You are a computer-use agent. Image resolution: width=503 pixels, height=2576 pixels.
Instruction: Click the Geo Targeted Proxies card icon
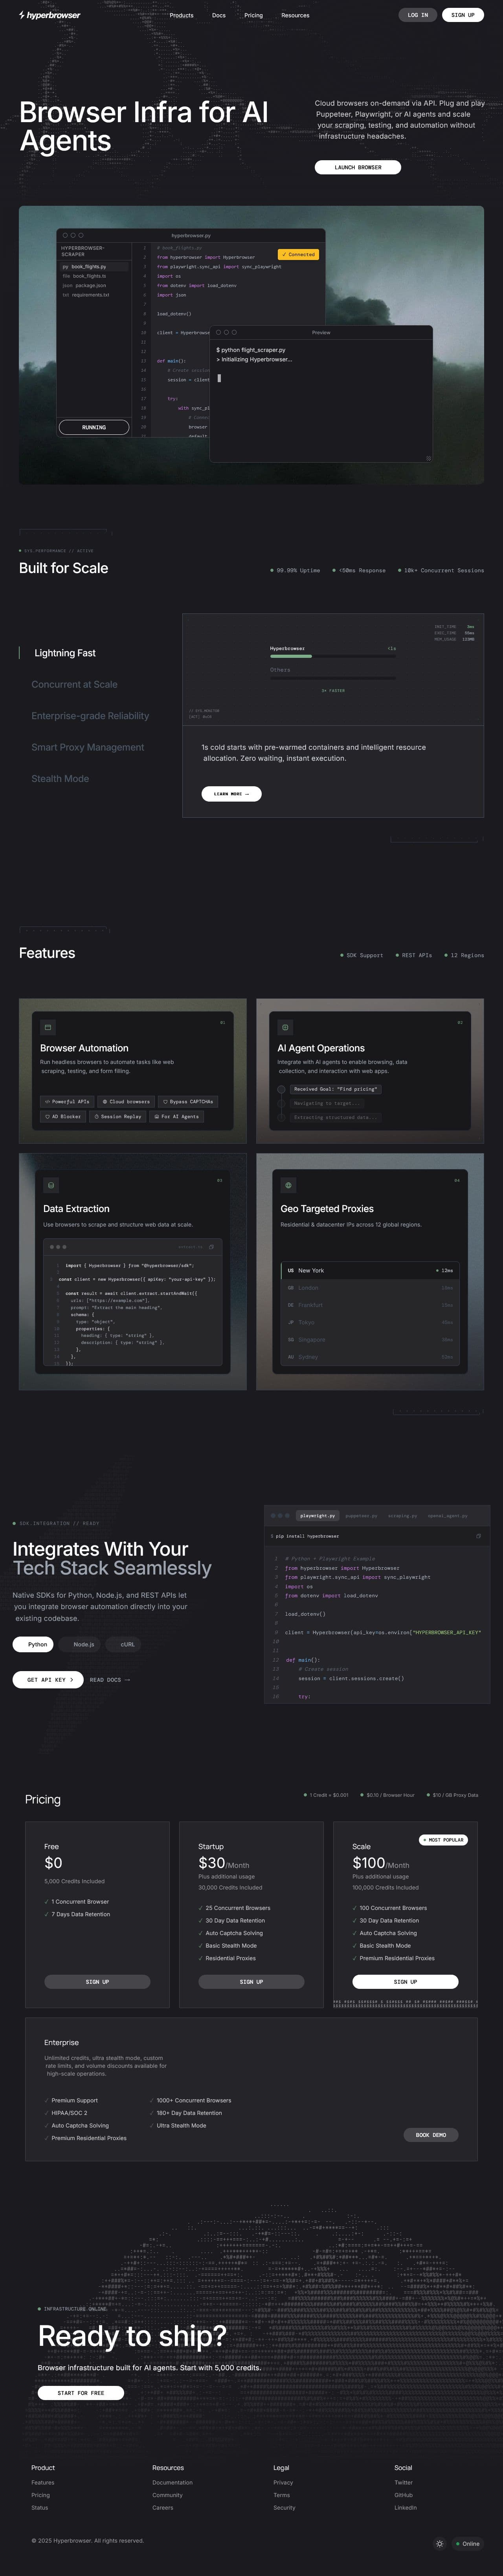pyautogui.click(x=288, y=1185)
